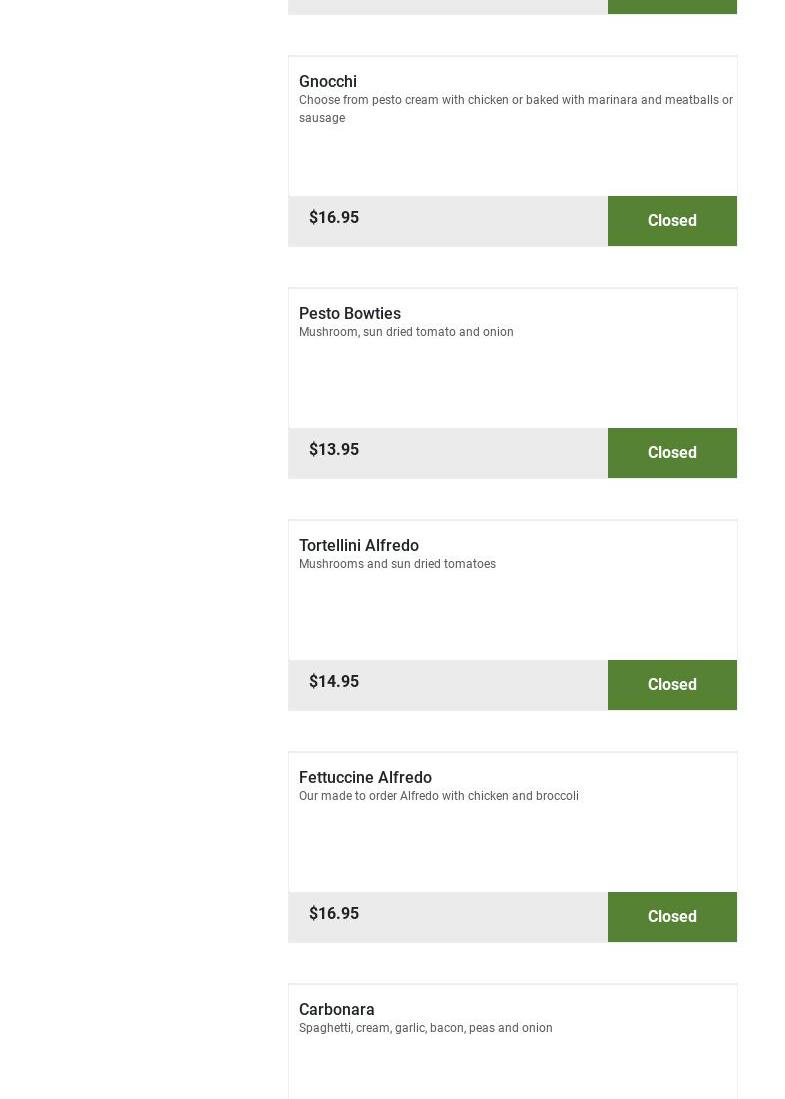Click the $13.95 price for Pesto Bowties
The image size is (785, 1099).
click(x=334, y=450)
